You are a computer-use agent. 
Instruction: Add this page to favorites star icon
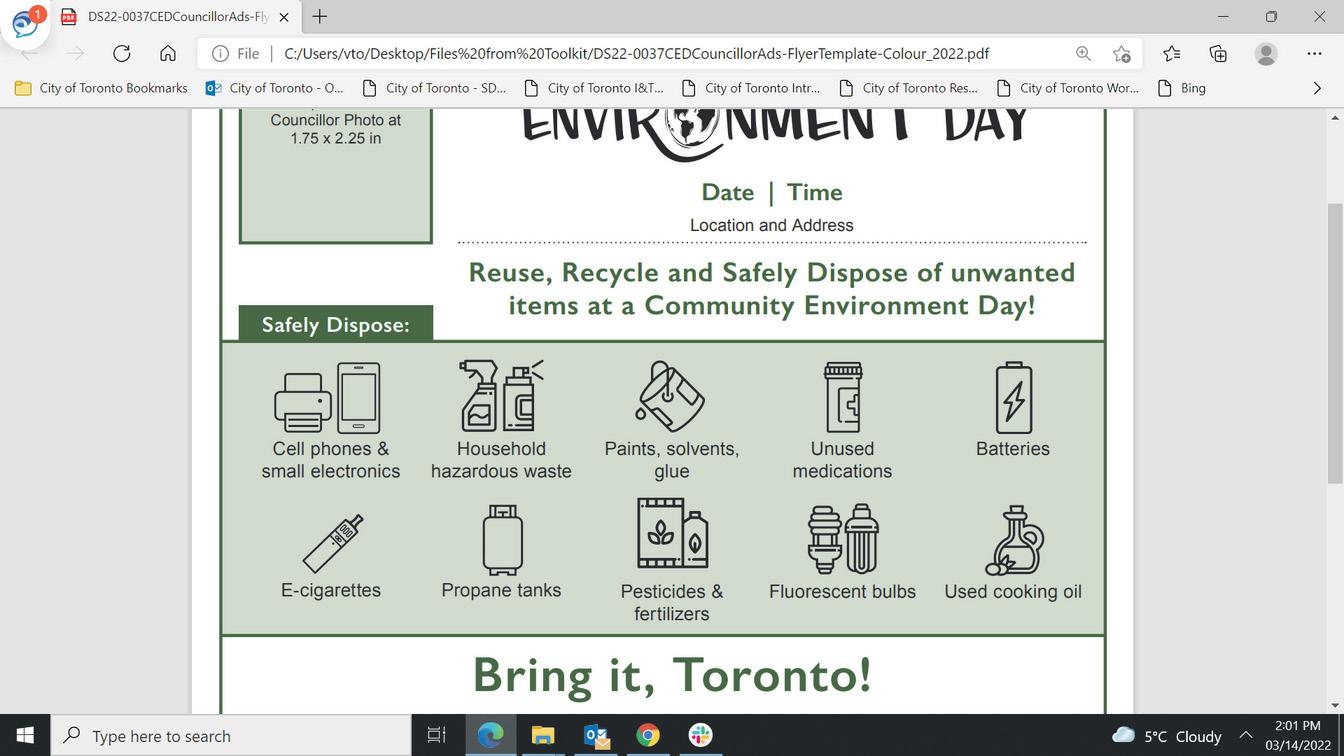[1122, 54]
